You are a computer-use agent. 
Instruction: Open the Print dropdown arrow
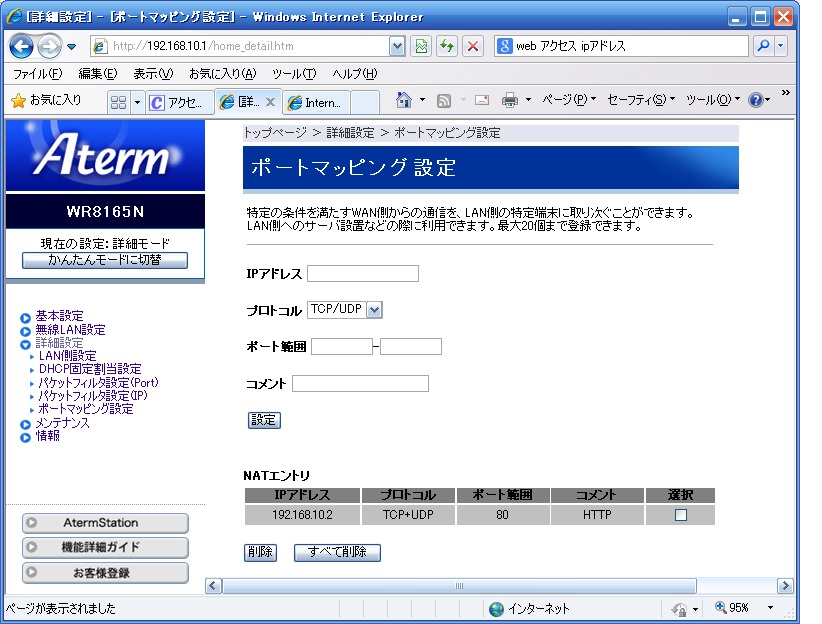(528, 100)
